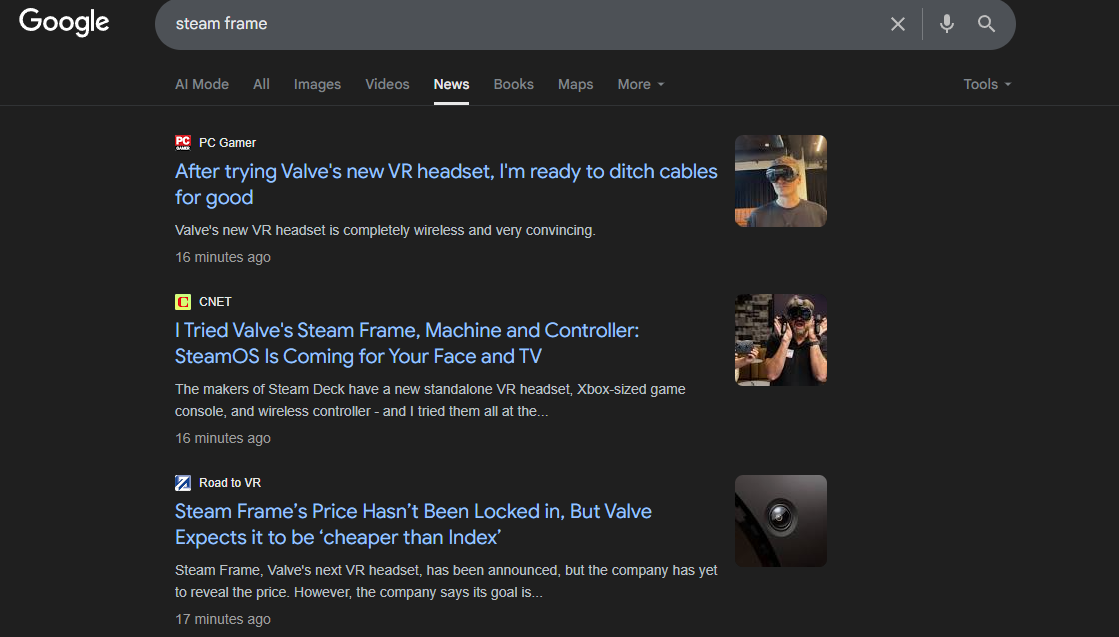1119x637 pixels.
Task: Click the PC Gamer source favicon
Action: click(183, 142)
